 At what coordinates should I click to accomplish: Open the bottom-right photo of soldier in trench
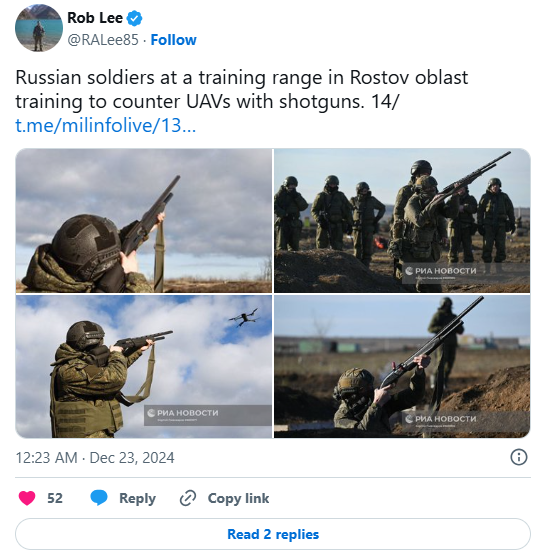click(x=402, y=367)
